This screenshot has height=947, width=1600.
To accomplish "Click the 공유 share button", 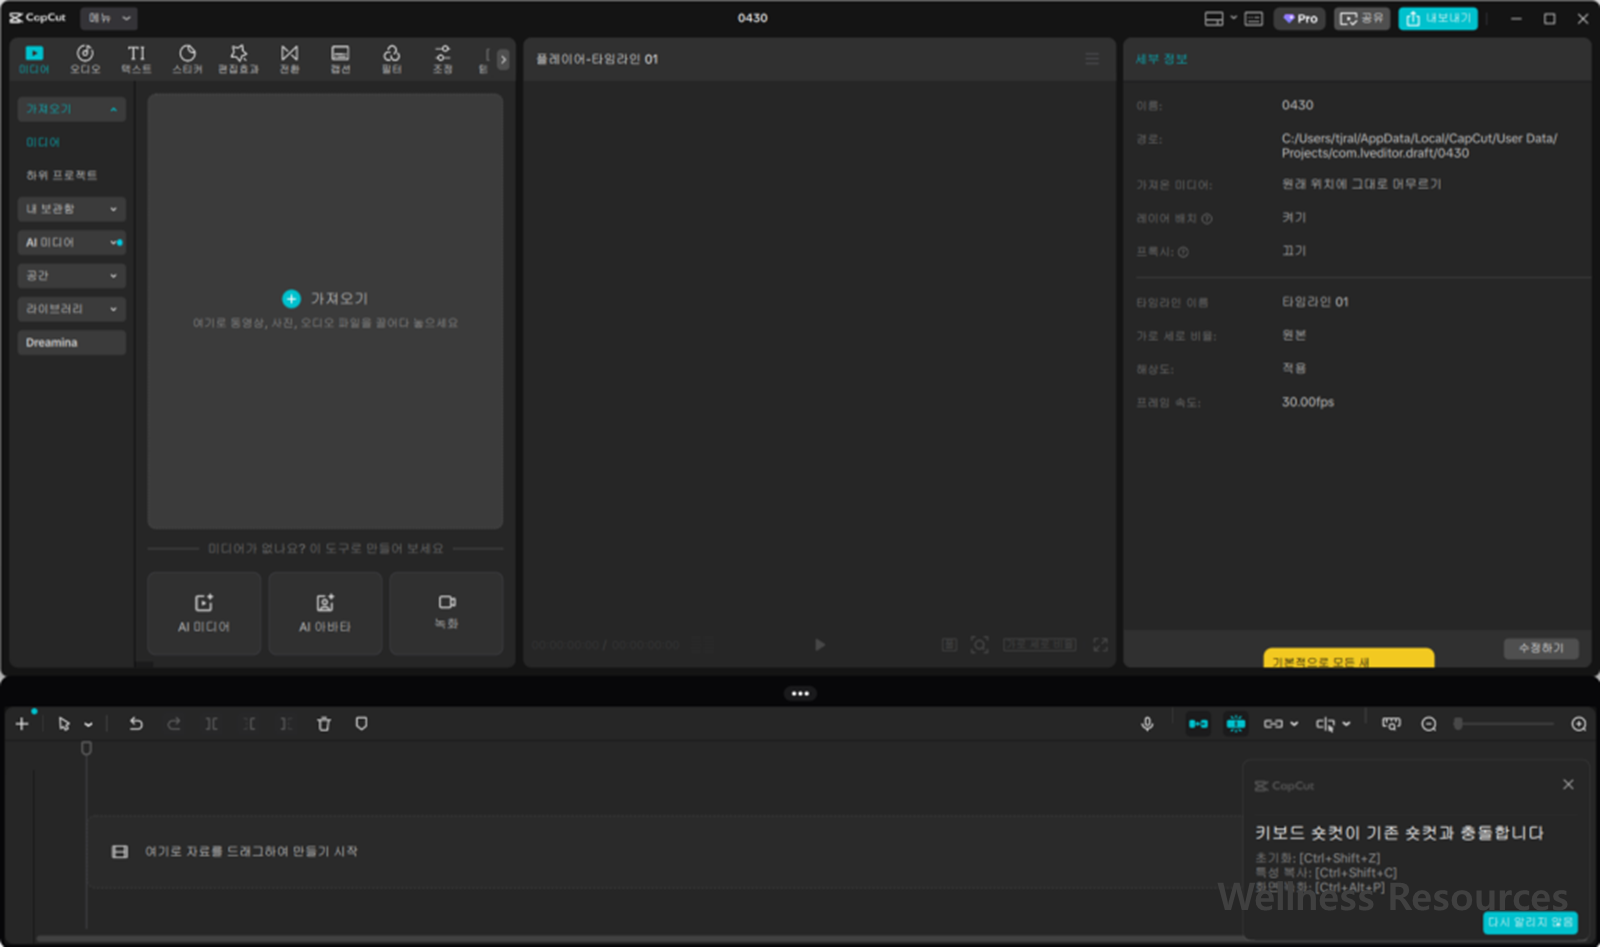I will pos(1362,19).
